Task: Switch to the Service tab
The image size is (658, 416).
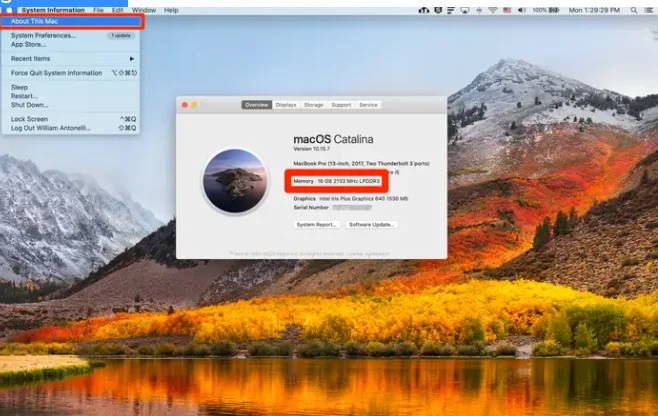Action: pos(368,105)
